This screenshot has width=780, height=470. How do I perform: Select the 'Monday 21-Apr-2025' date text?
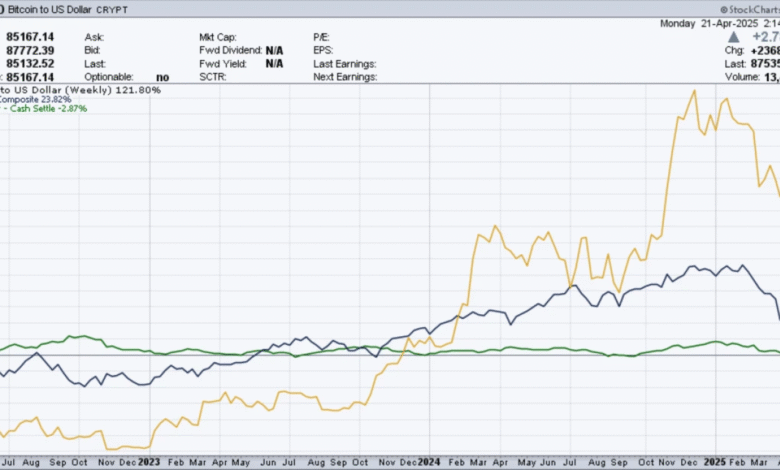pyautogui.click(x=709, y=23)
